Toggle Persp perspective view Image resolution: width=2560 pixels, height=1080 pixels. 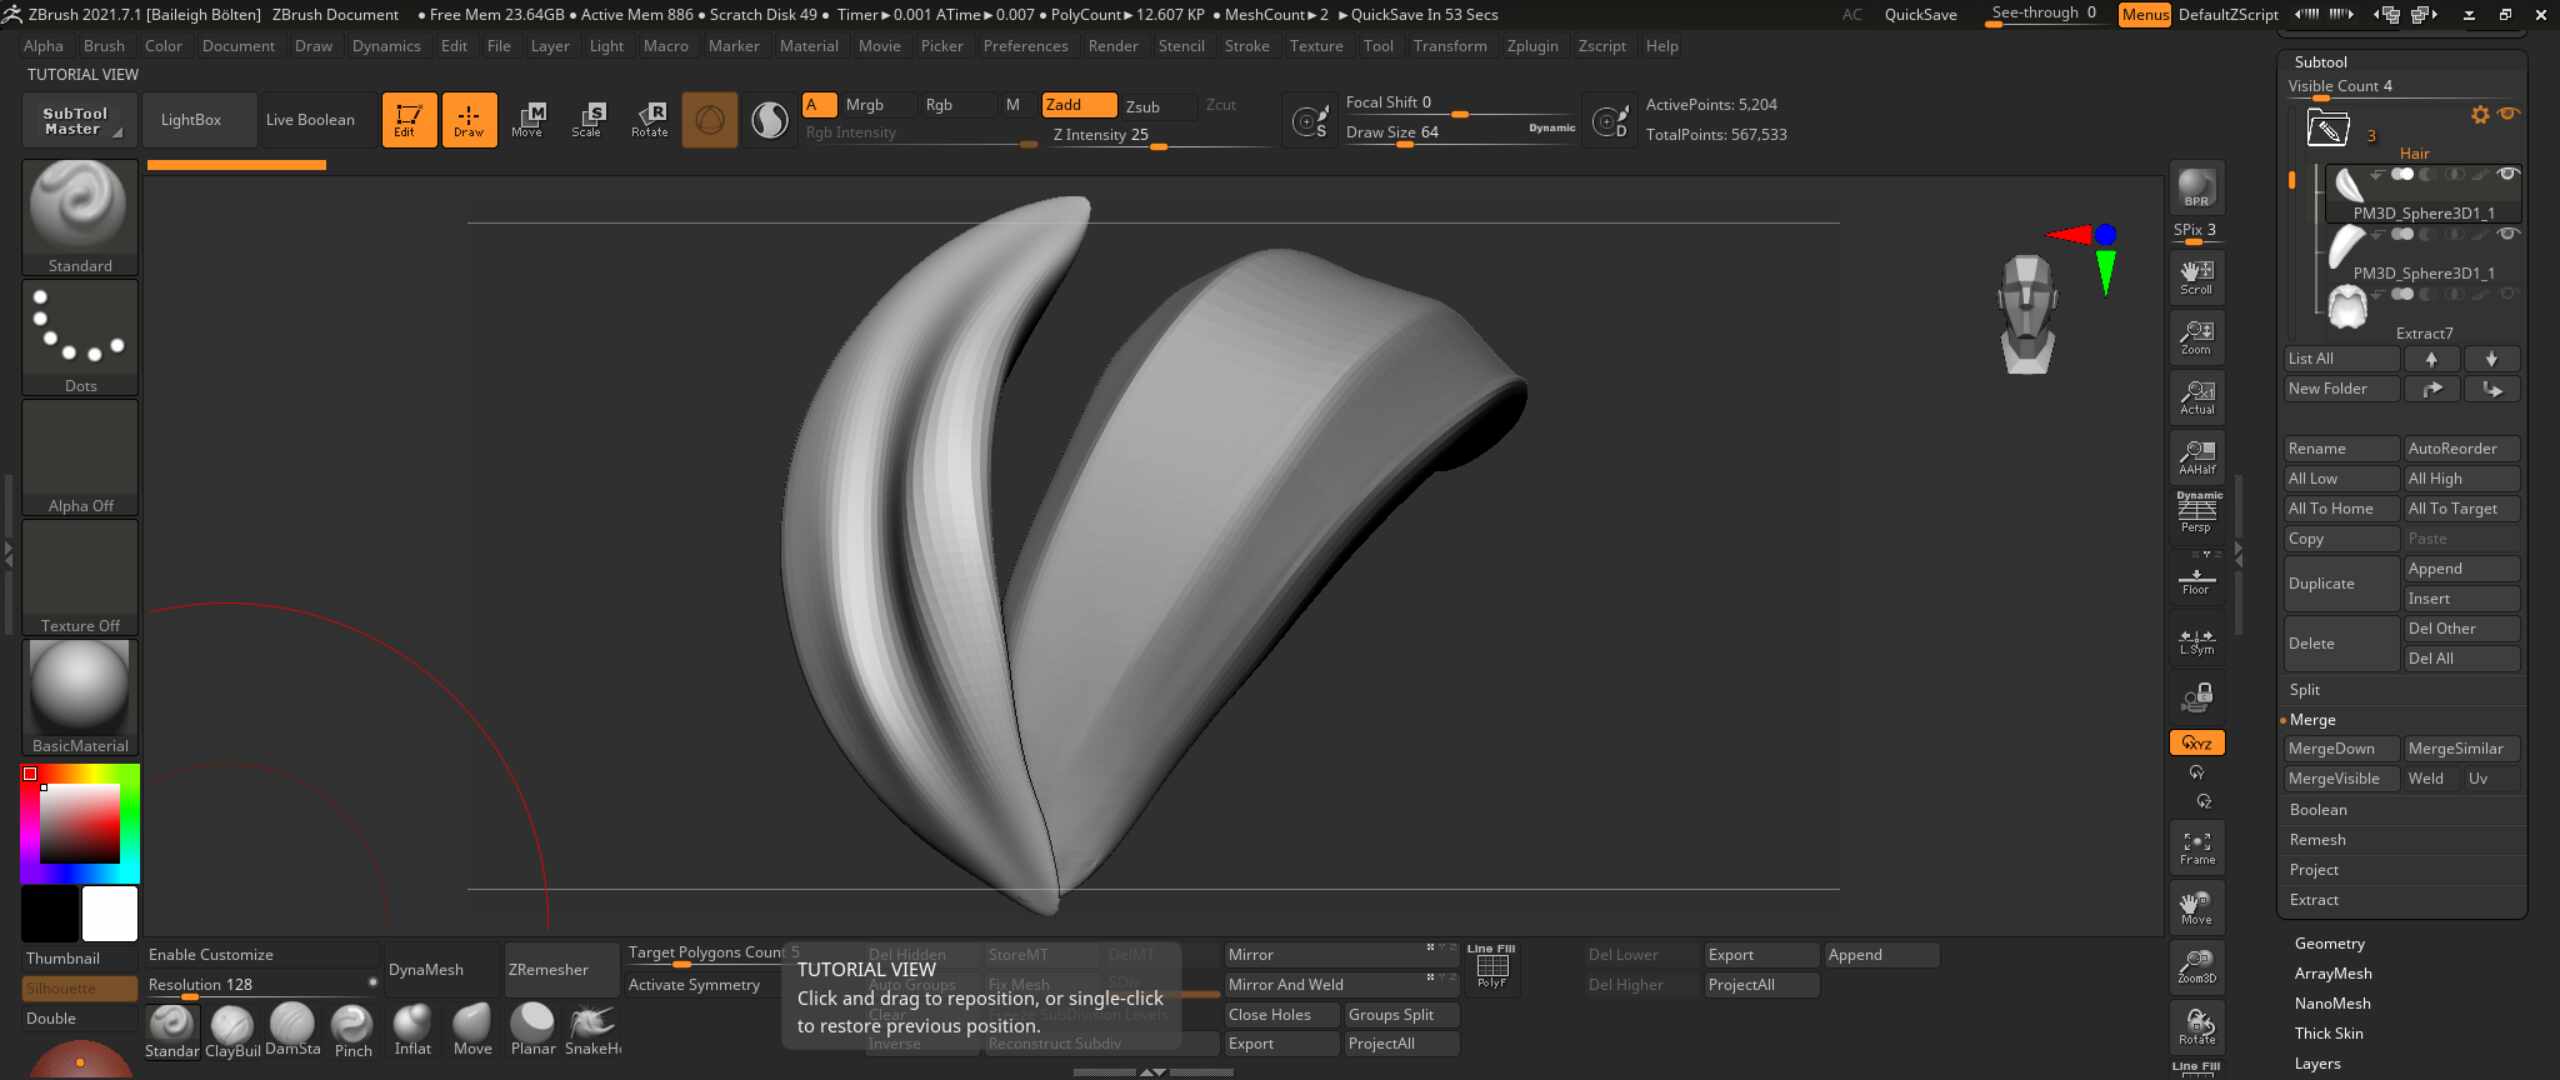pyautogui.click(x=2197, y=512)
